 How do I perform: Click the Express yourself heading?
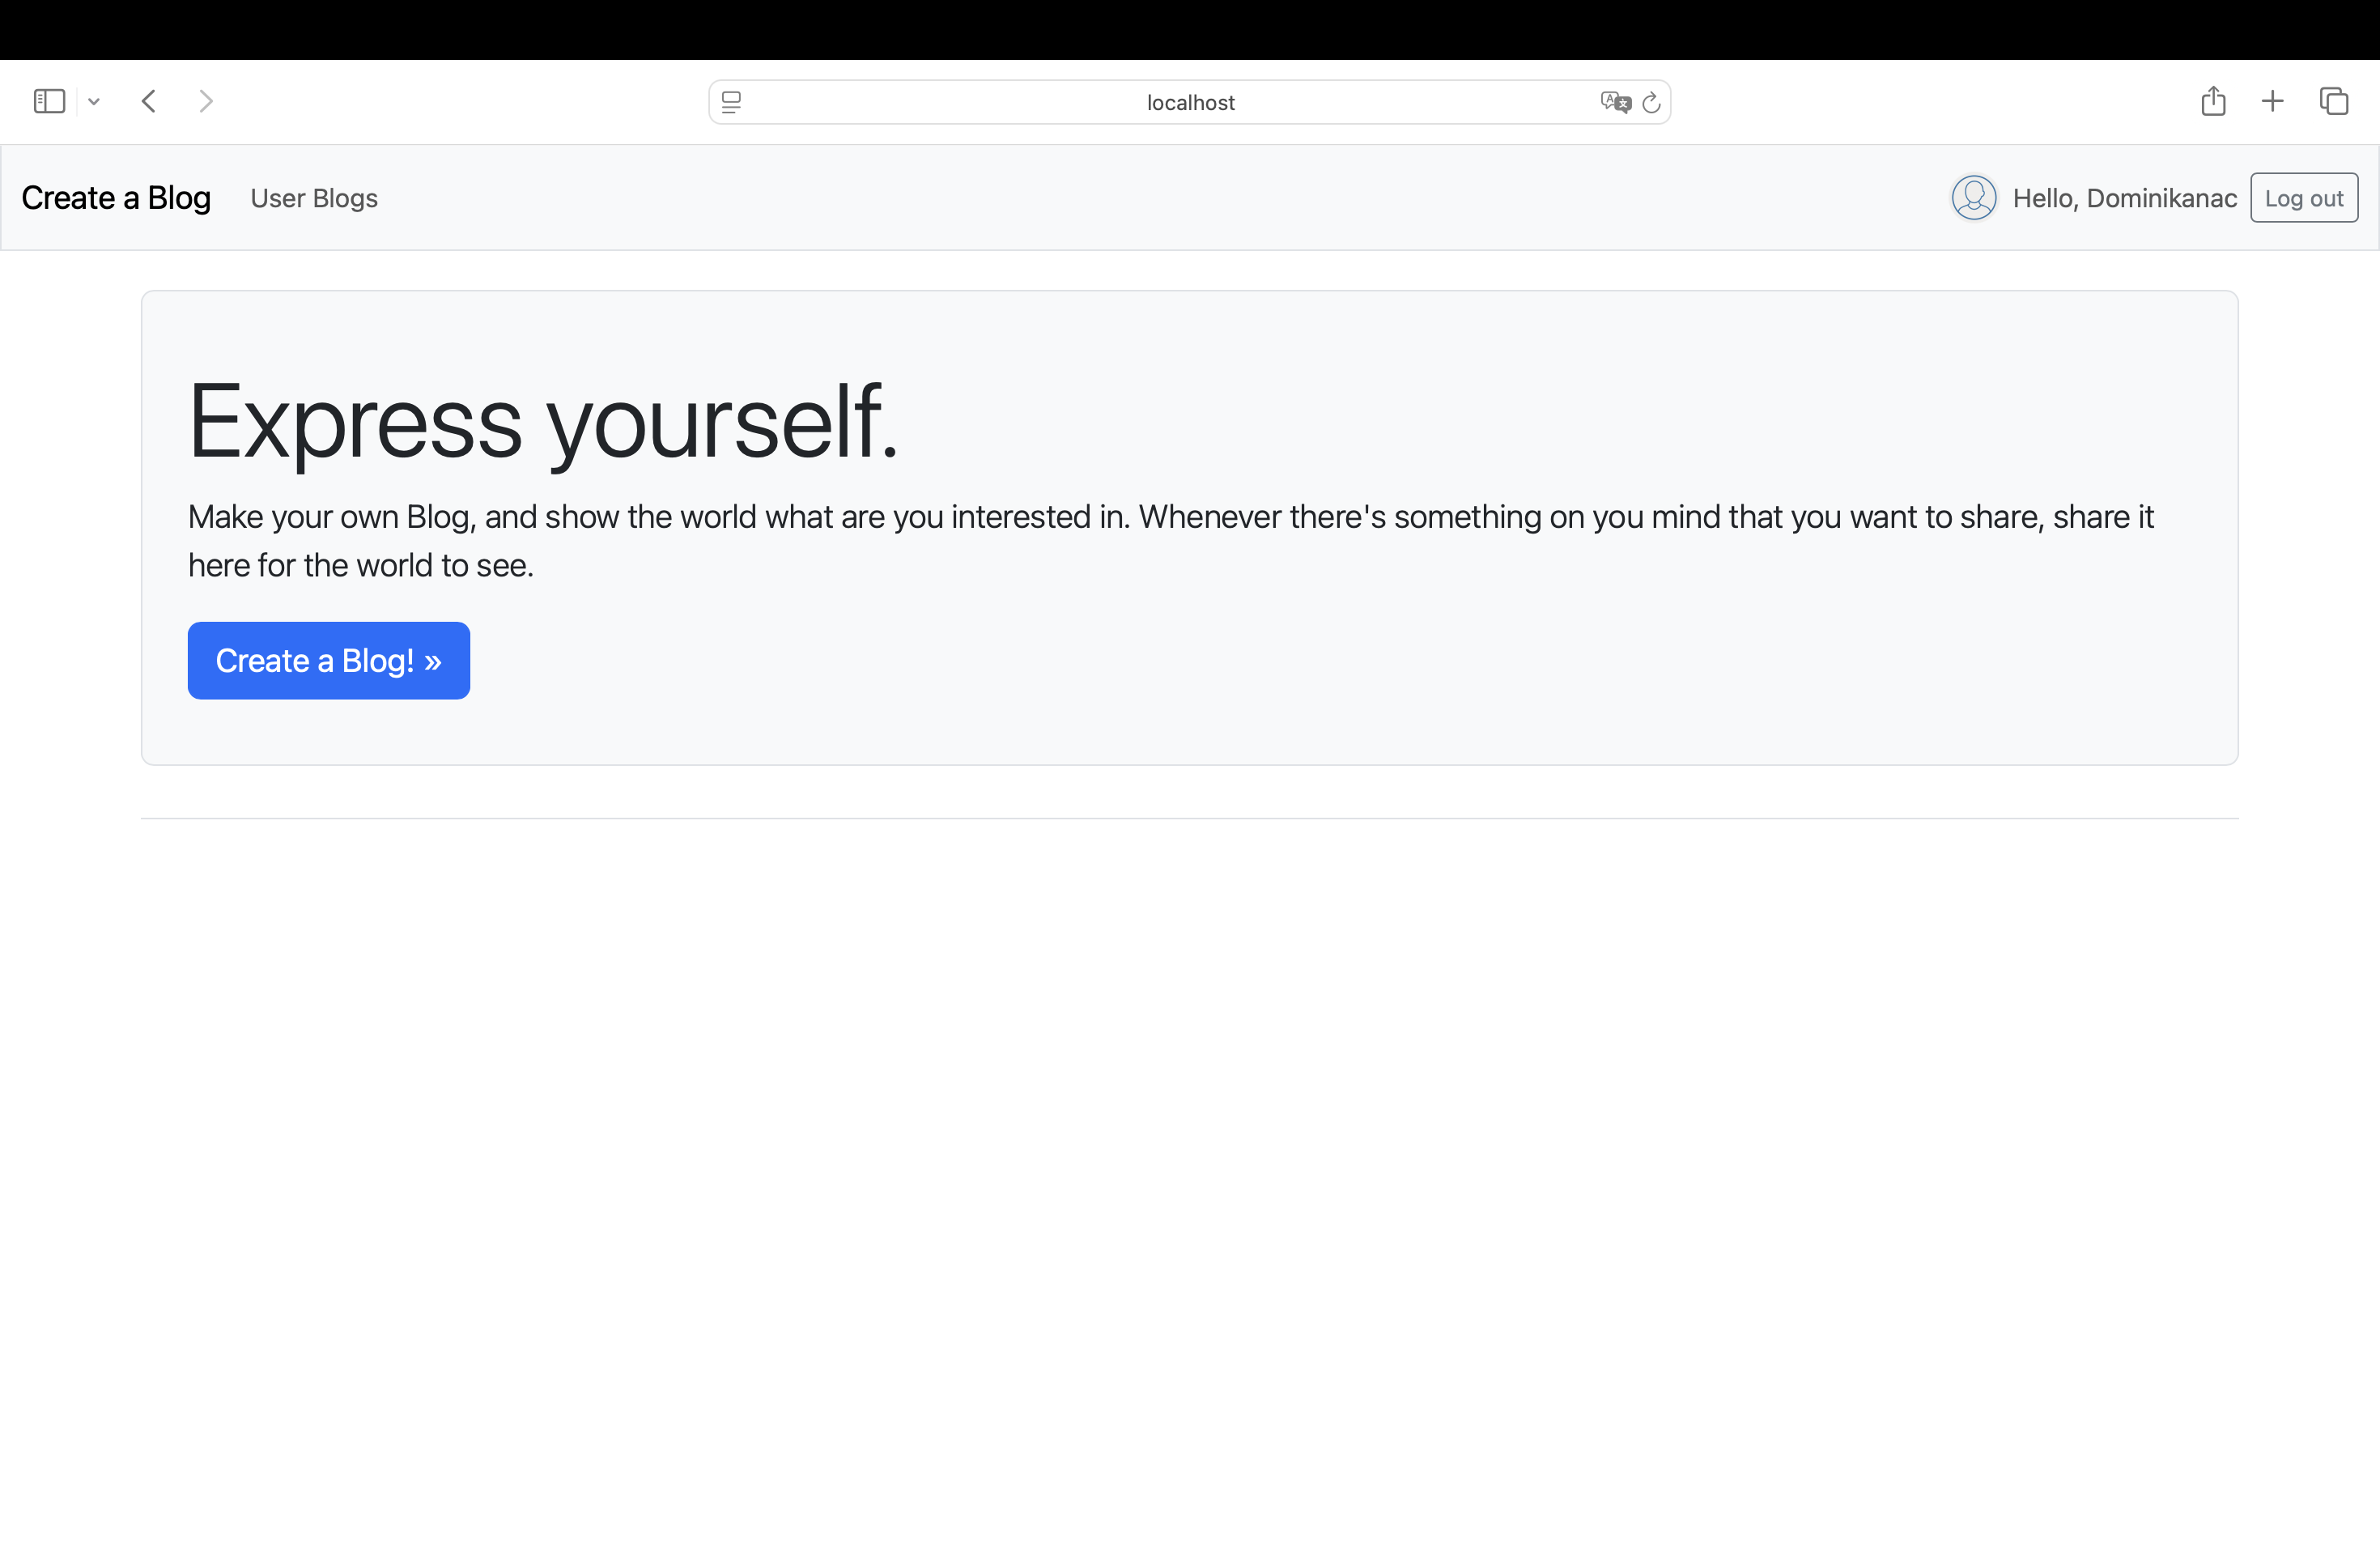[x=544, y=422]
